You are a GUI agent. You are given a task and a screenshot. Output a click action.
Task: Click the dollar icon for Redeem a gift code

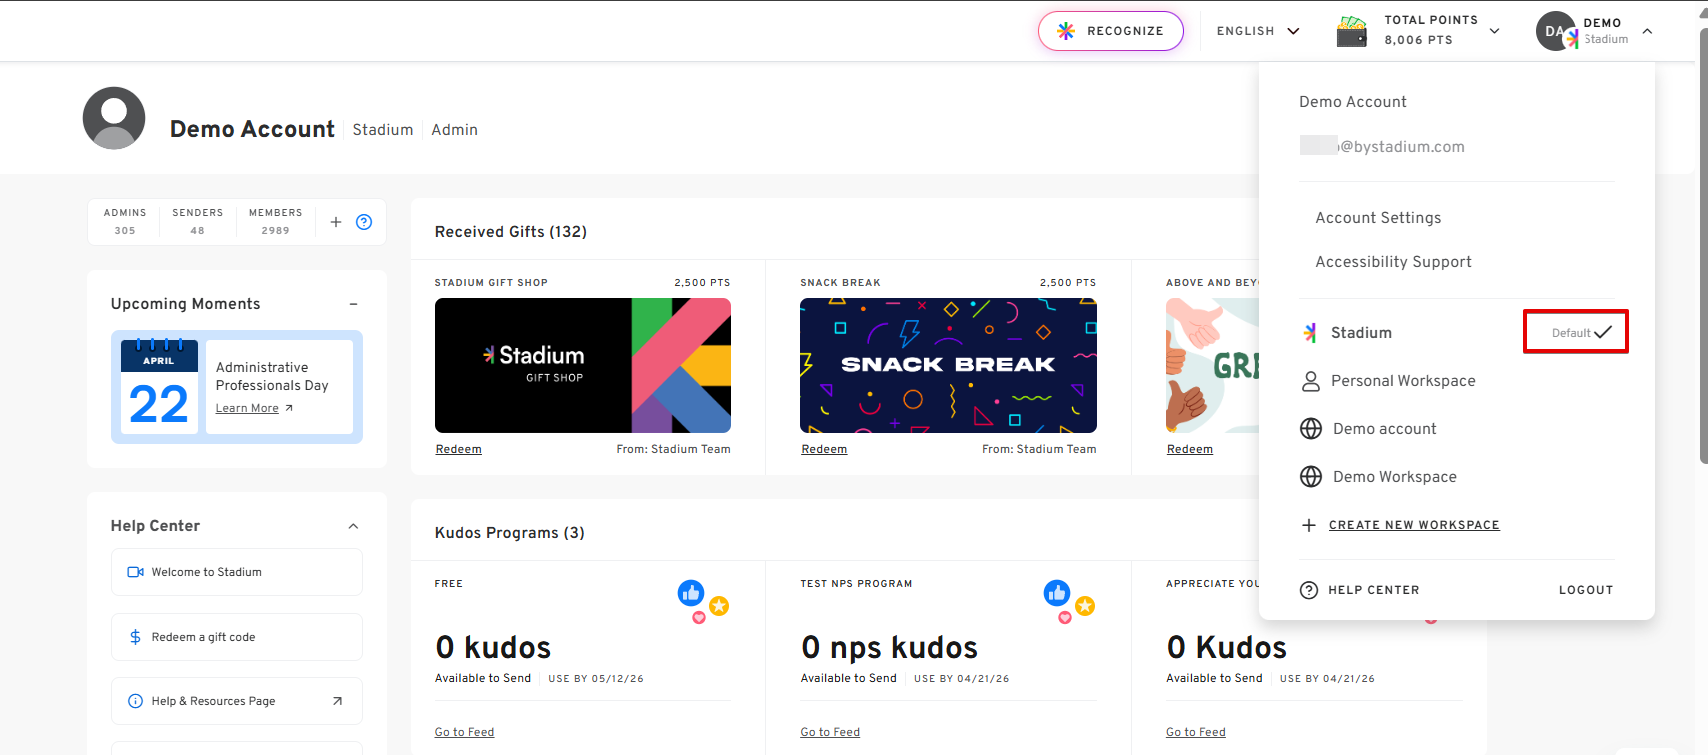(135, 637)
